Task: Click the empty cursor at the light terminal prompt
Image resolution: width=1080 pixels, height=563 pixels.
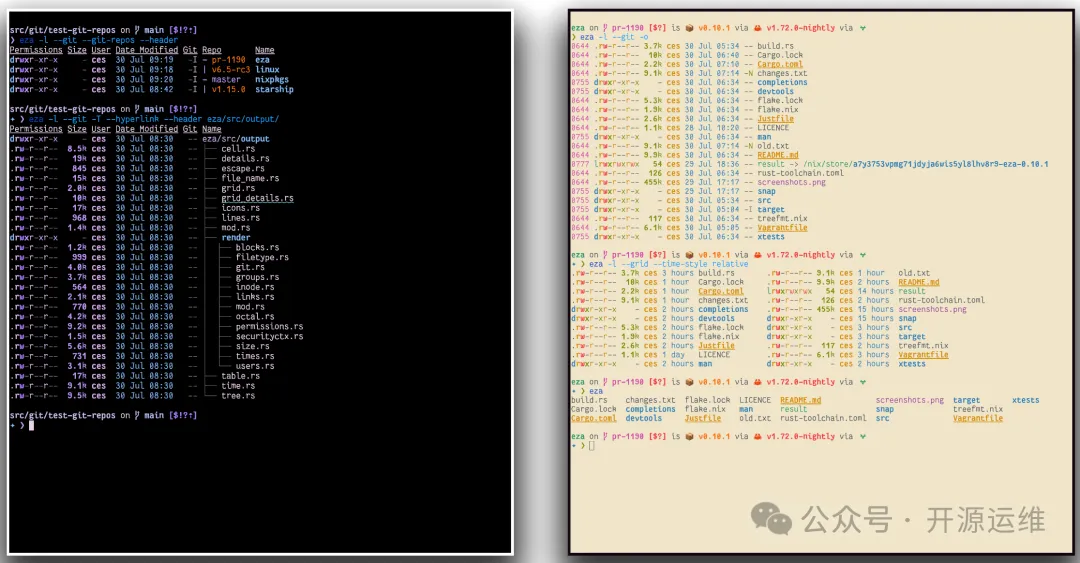Action: [x=591, y=446]
